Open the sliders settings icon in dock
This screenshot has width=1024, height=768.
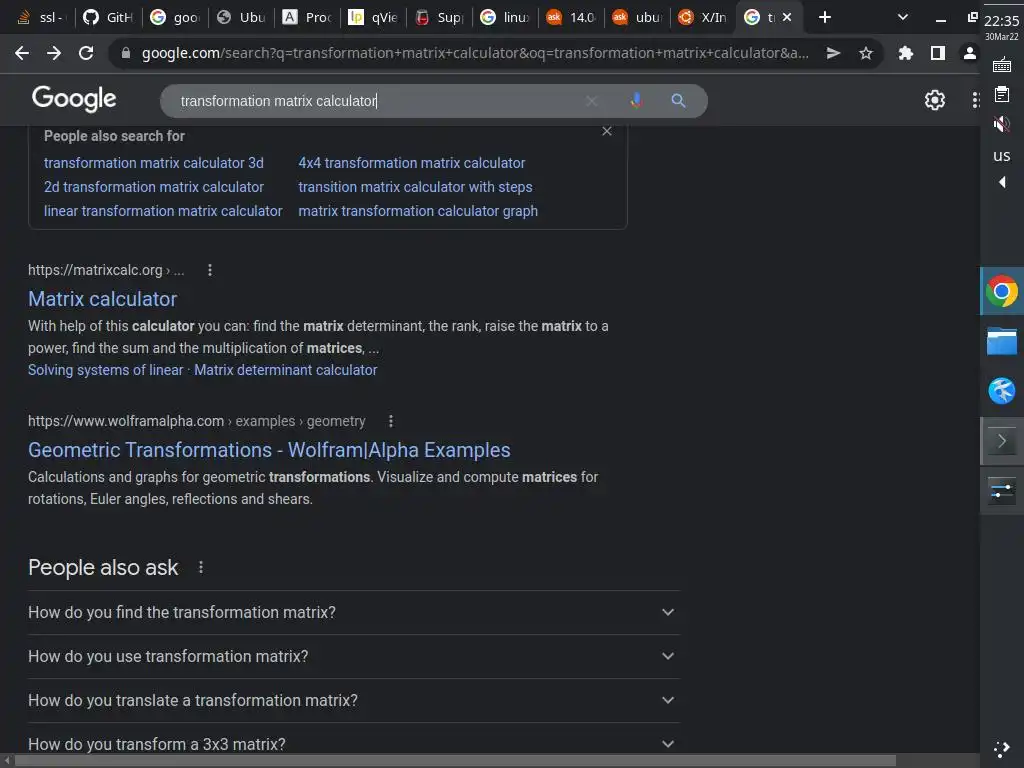[1002, 491]
